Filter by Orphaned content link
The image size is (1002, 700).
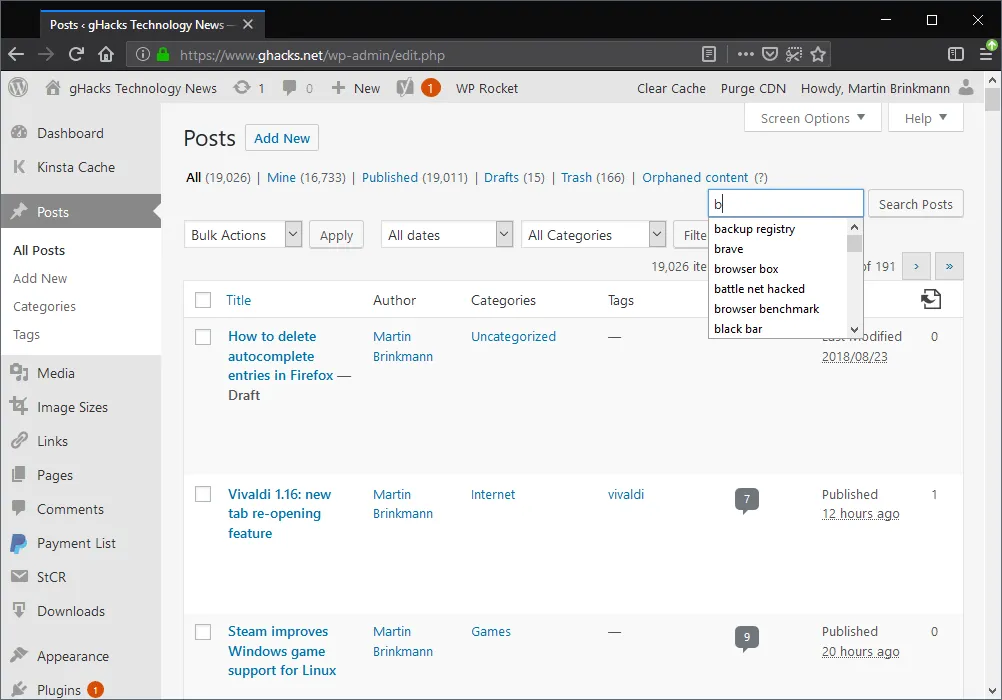695,177
